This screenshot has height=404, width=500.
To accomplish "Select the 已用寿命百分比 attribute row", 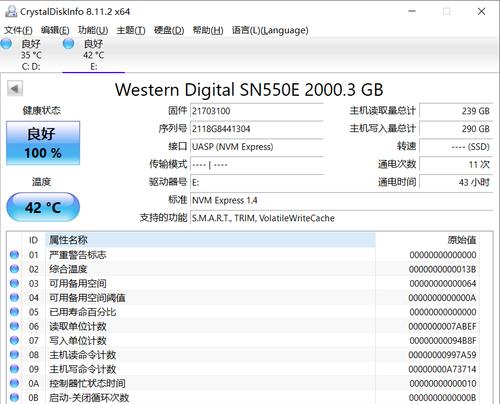I will pyautogui.click(x=243, y=312).
